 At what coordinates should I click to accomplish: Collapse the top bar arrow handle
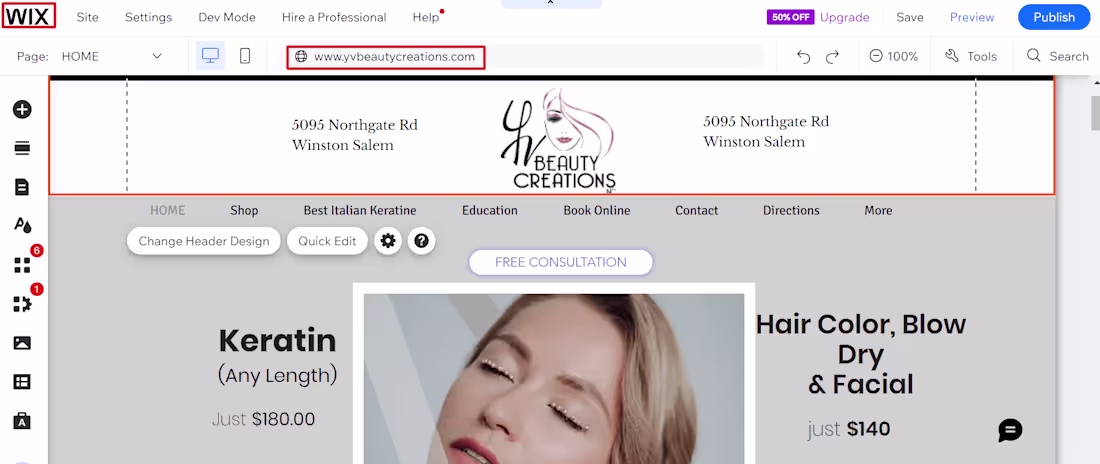(x=551, y=4)
